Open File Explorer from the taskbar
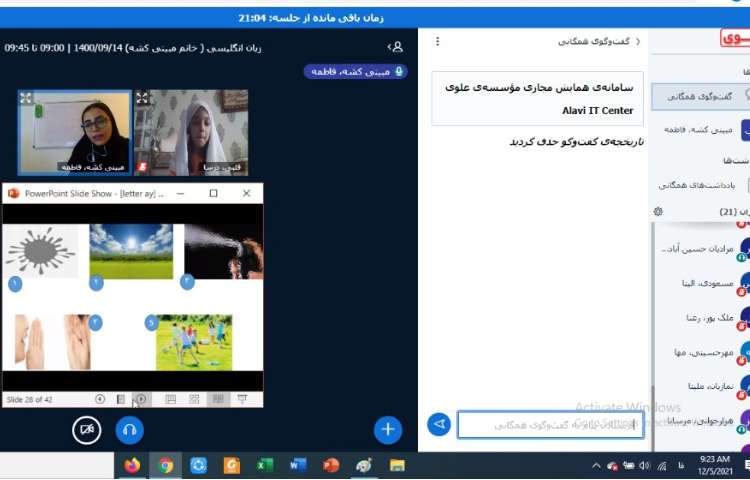Viewport: 750px width, 480px height. pos(397,465)
